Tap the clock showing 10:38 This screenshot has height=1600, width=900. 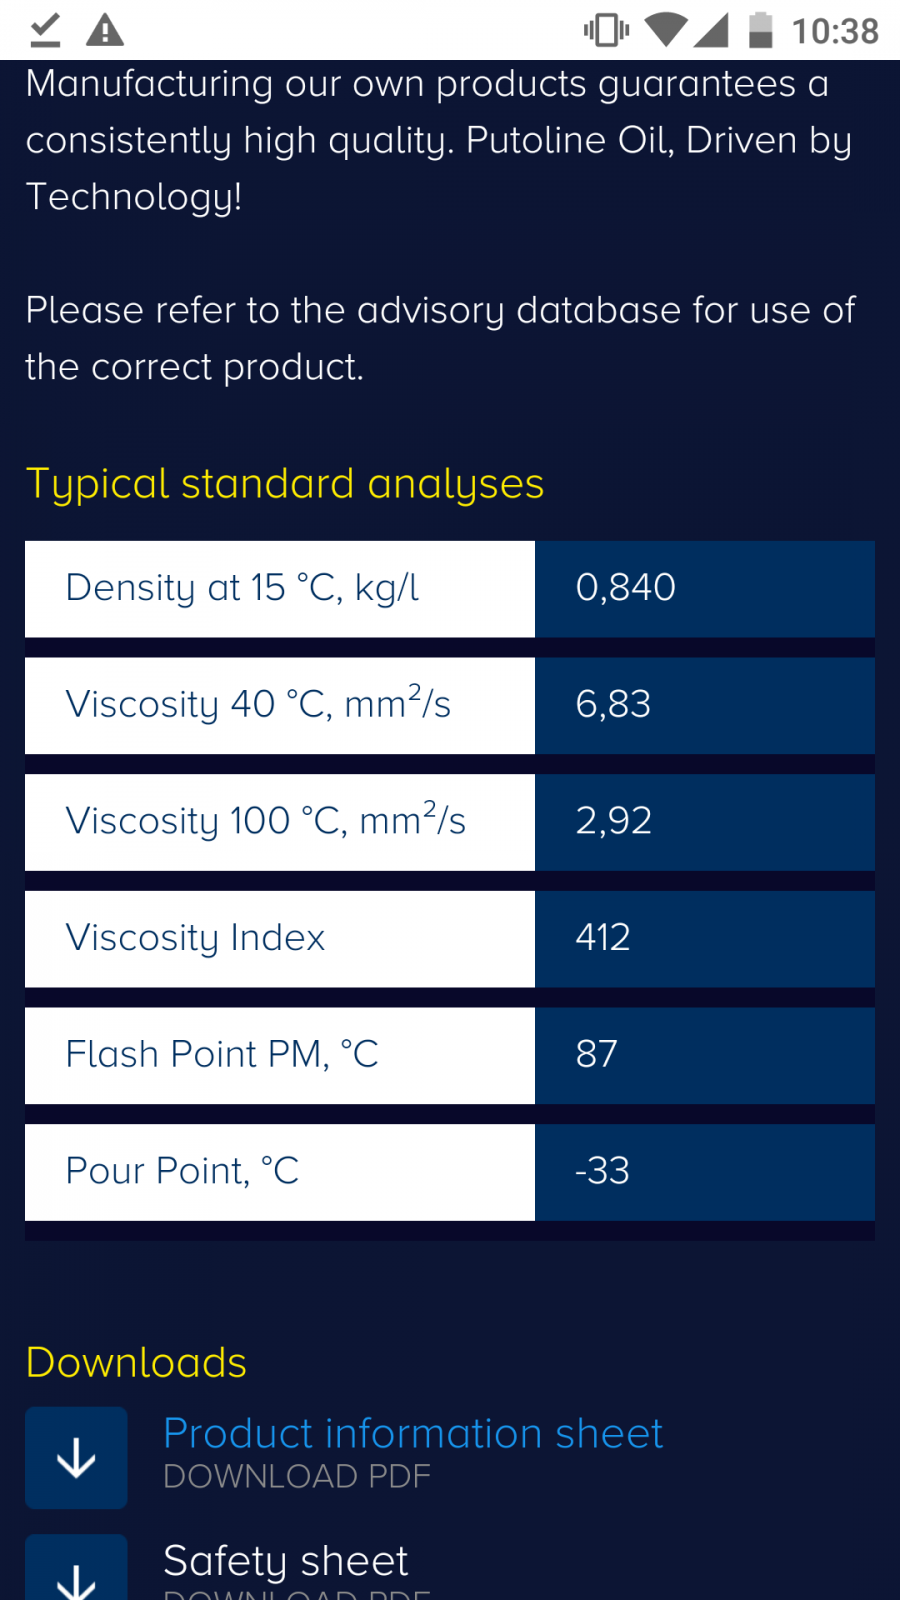tap(835, 31)
